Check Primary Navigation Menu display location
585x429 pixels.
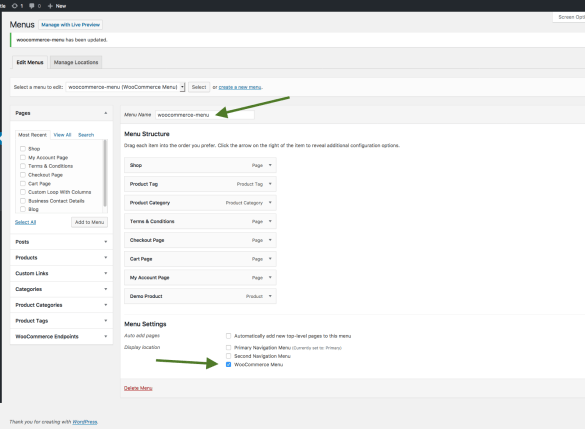pyautogui.click(x=228, y=348)
